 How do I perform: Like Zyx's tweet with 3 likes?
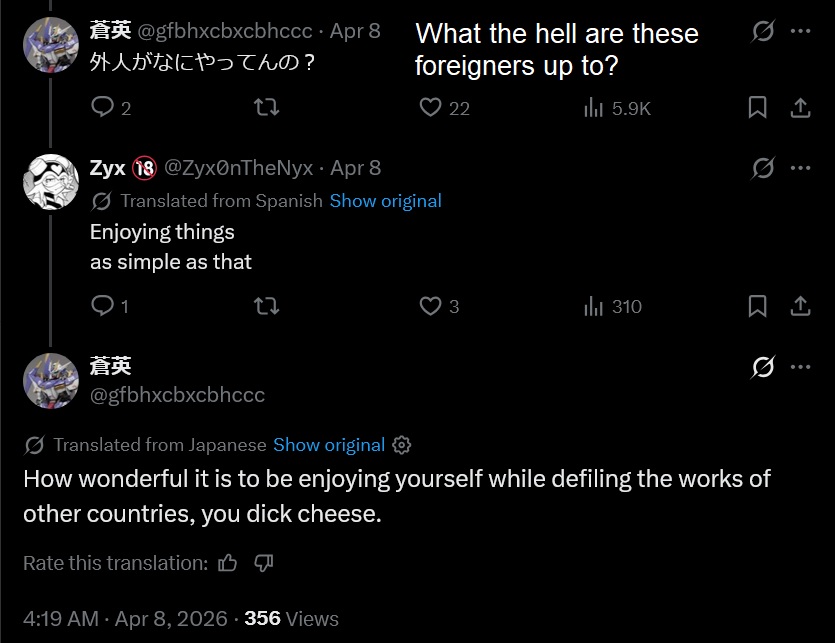[x=431, y=306]
